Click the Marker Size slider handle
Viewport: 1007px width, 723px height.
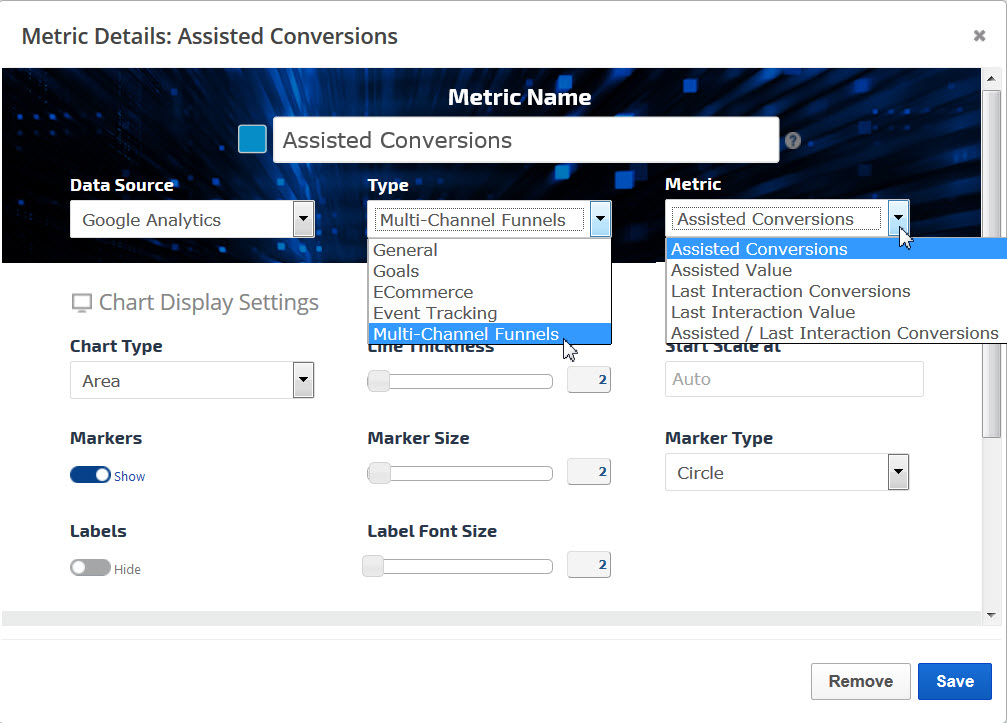pos(379,473)
